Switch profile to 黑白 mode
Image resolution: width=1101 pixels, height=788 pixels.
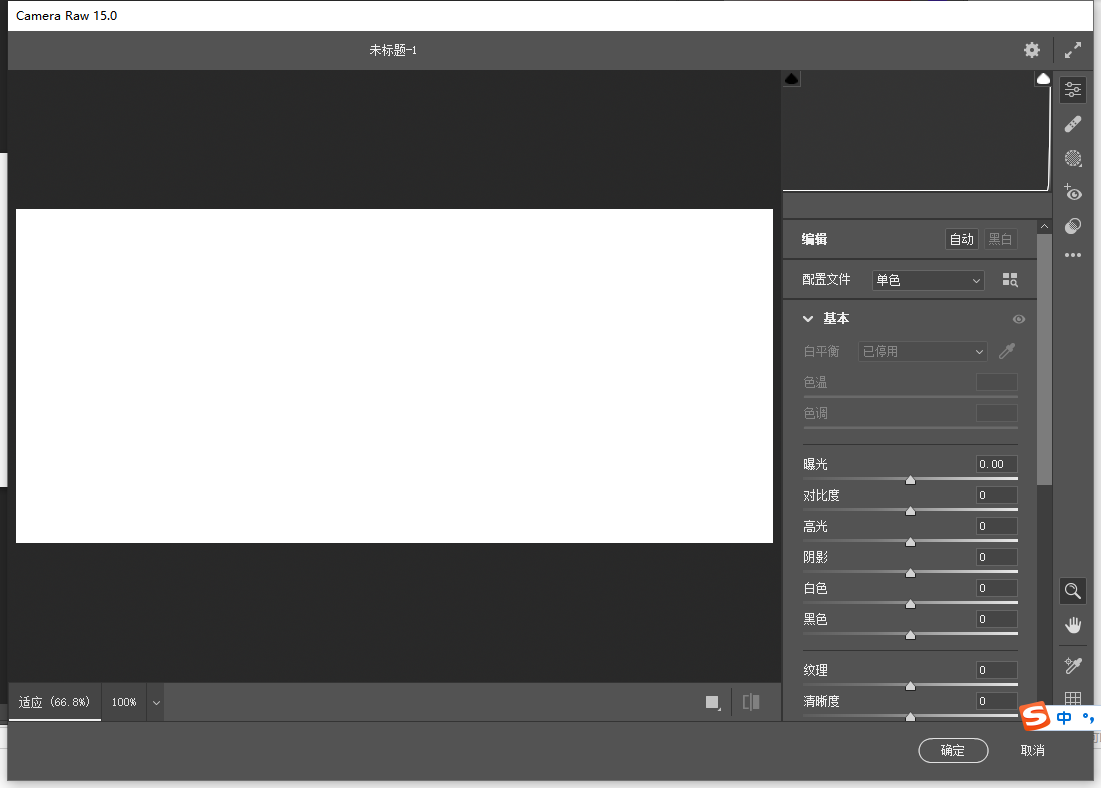999,239
